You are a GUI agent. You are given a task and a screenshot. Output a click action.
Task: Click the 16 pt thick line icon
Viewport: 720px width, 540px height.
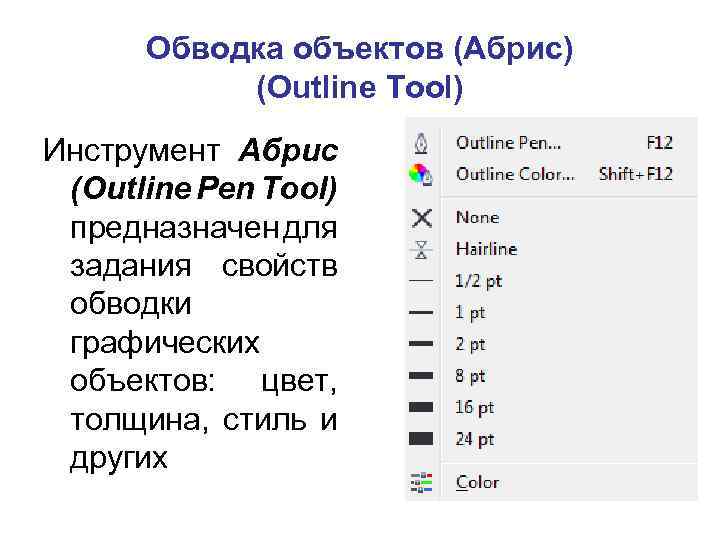click(x=421, y=407)
